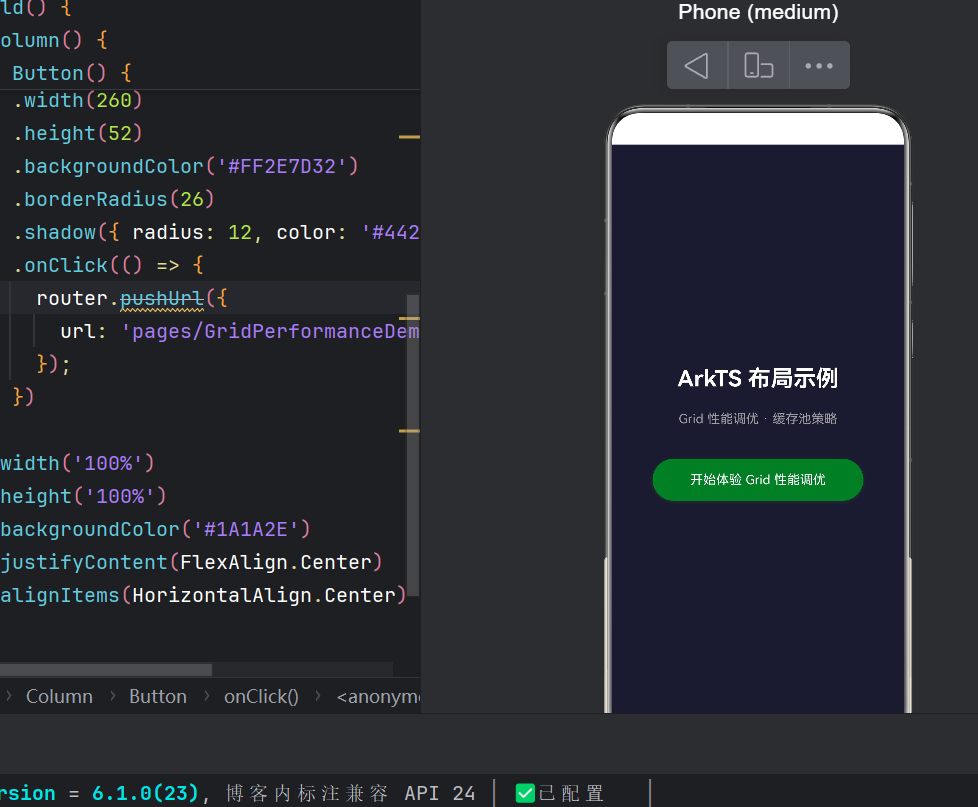Click FlexAlign.Center in justifyContent line
The image size is (978, 807).
pos(276,563)
